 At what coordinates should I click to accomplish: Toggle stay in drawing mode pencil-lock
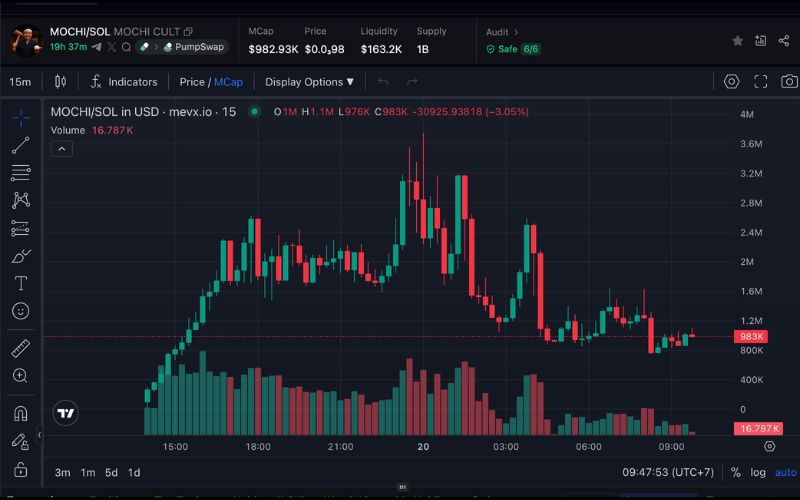(20, 441)
